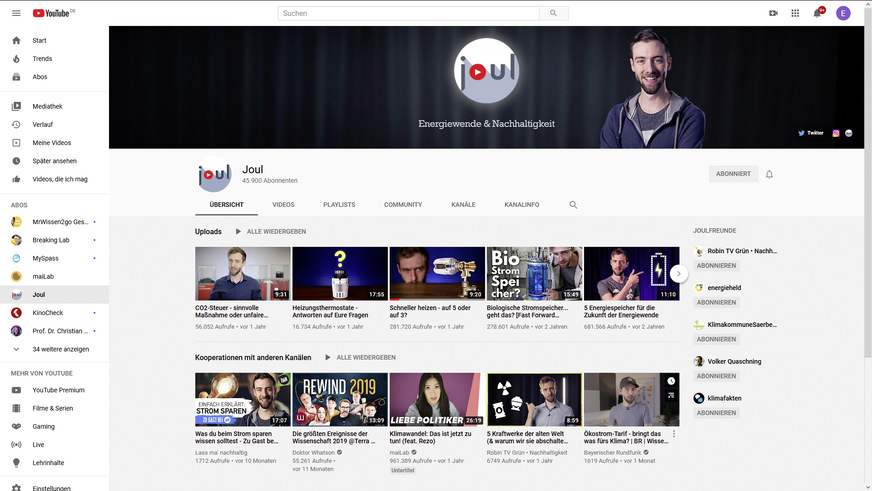Toggle the ABONNIERT subscription button
The width and height of the screenshot is (872, 491).
(x=732, y=174)
